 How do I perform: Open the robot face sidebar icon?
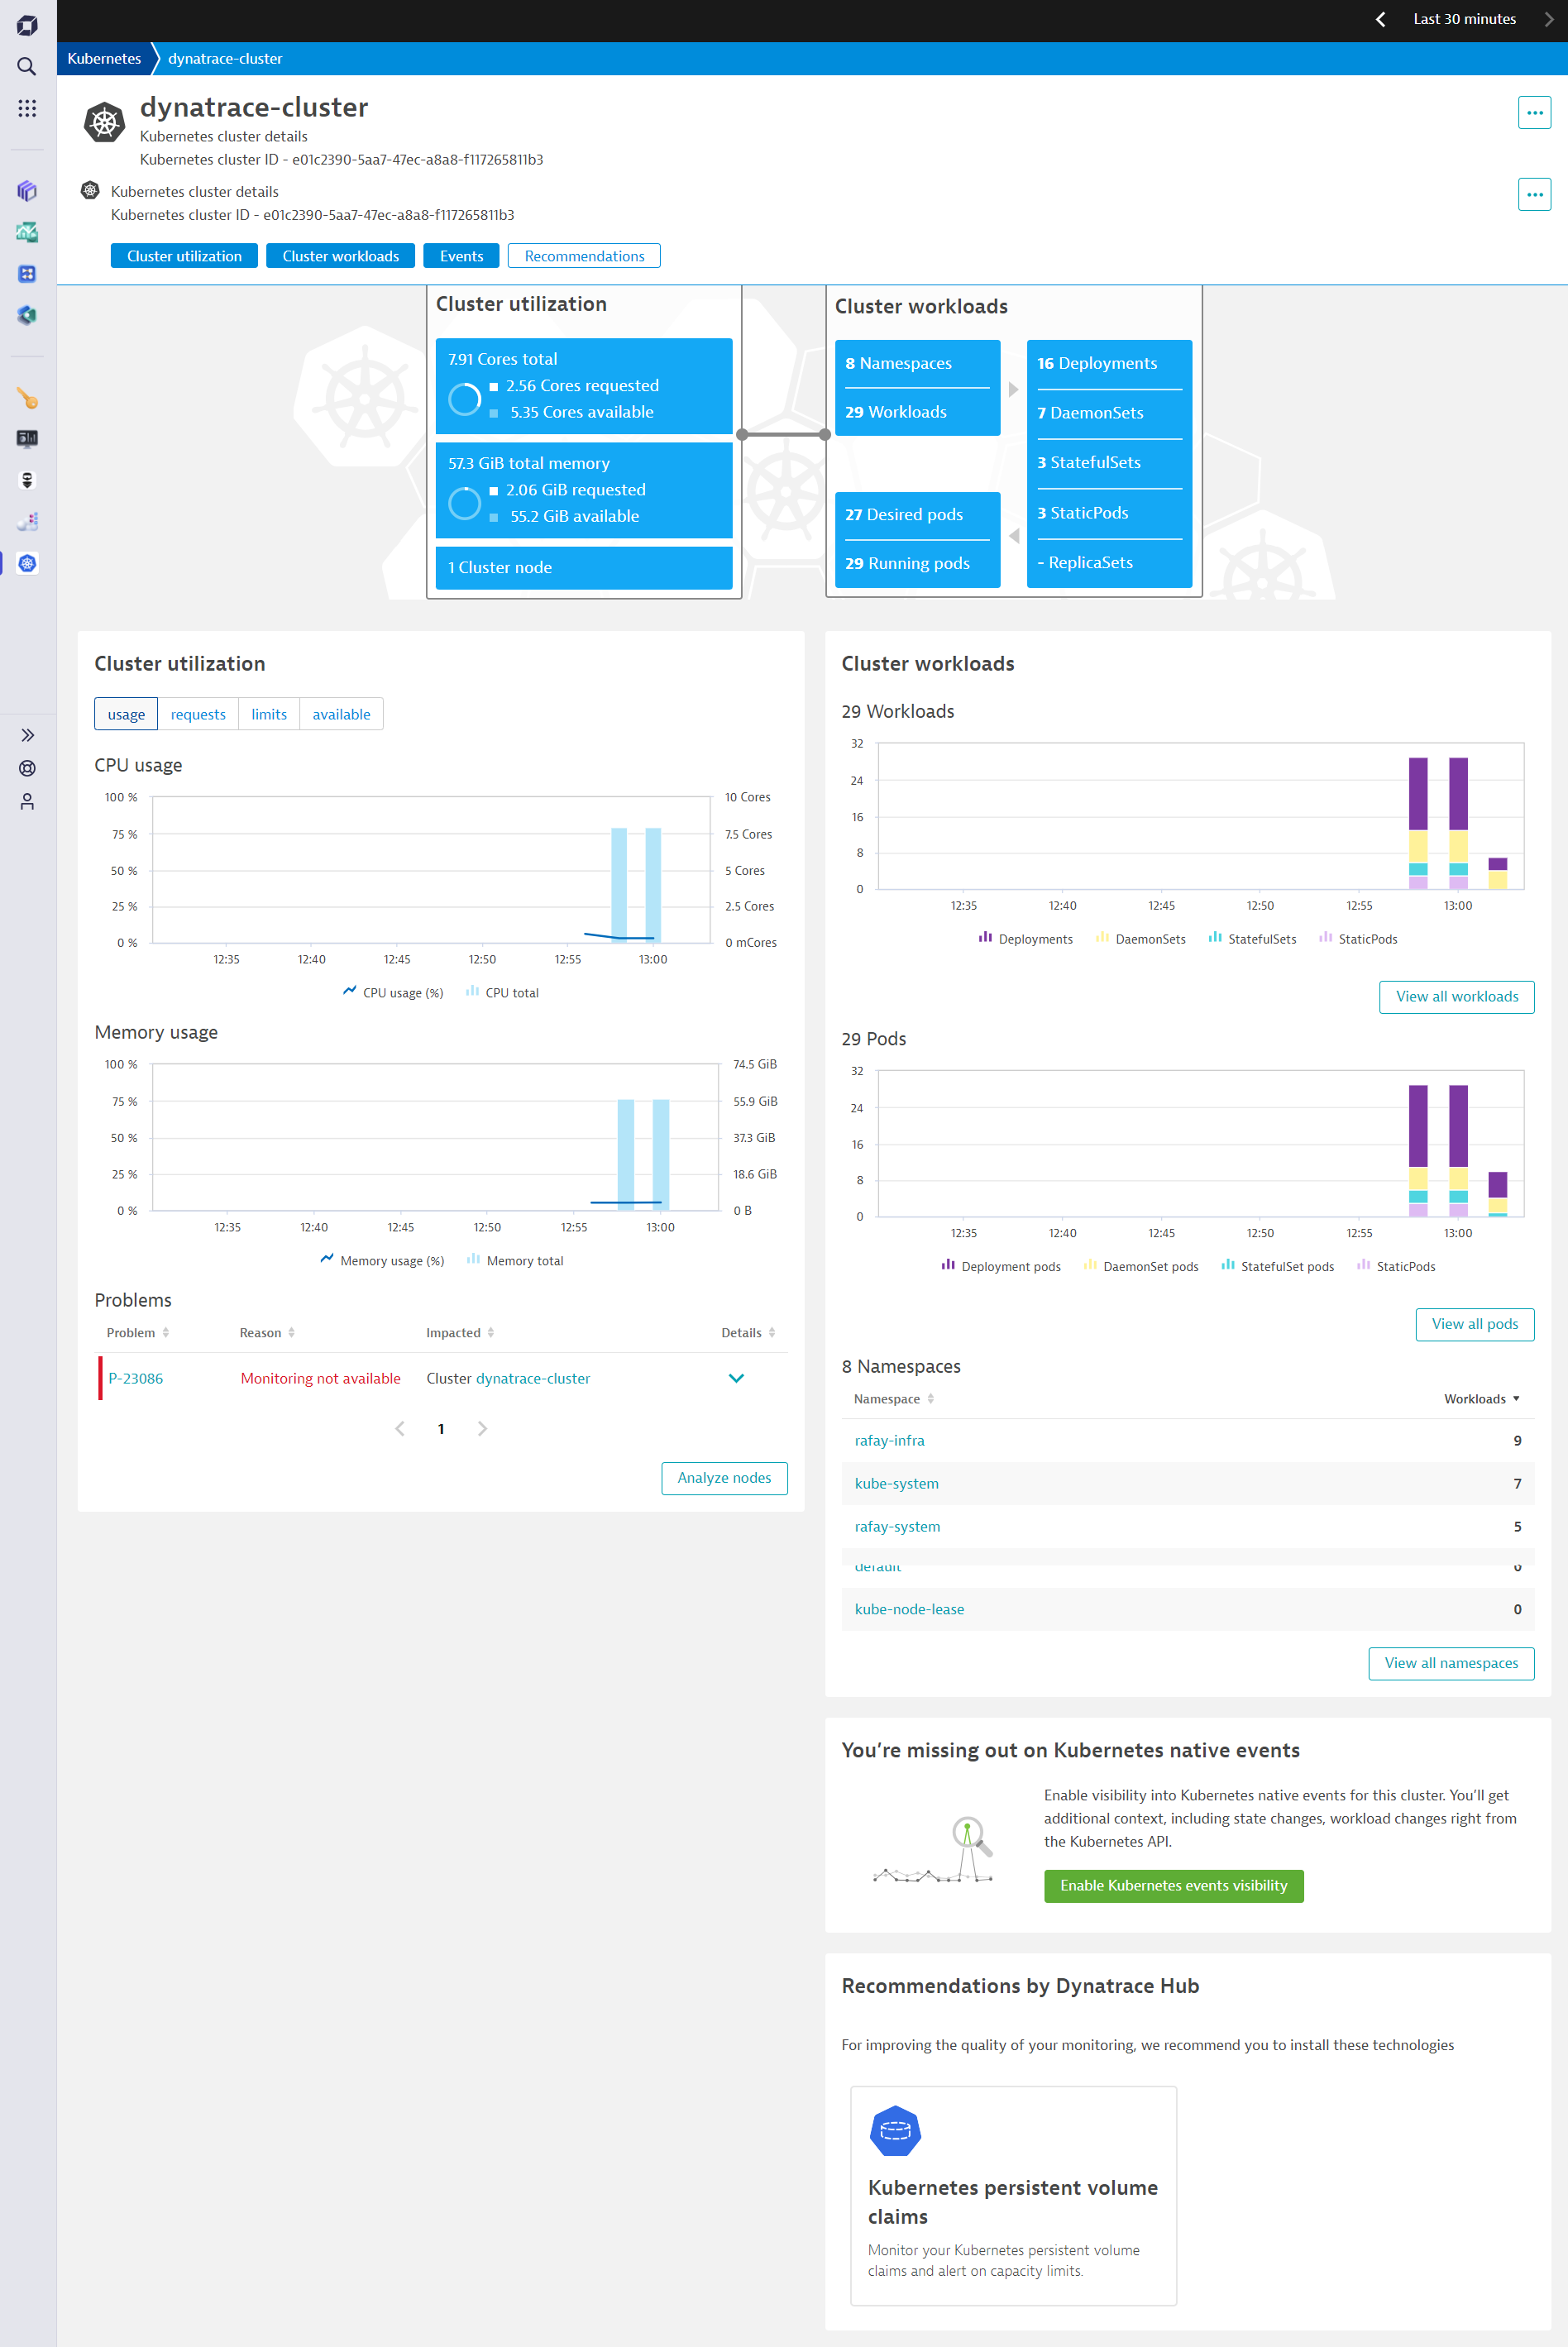(27, 480)
